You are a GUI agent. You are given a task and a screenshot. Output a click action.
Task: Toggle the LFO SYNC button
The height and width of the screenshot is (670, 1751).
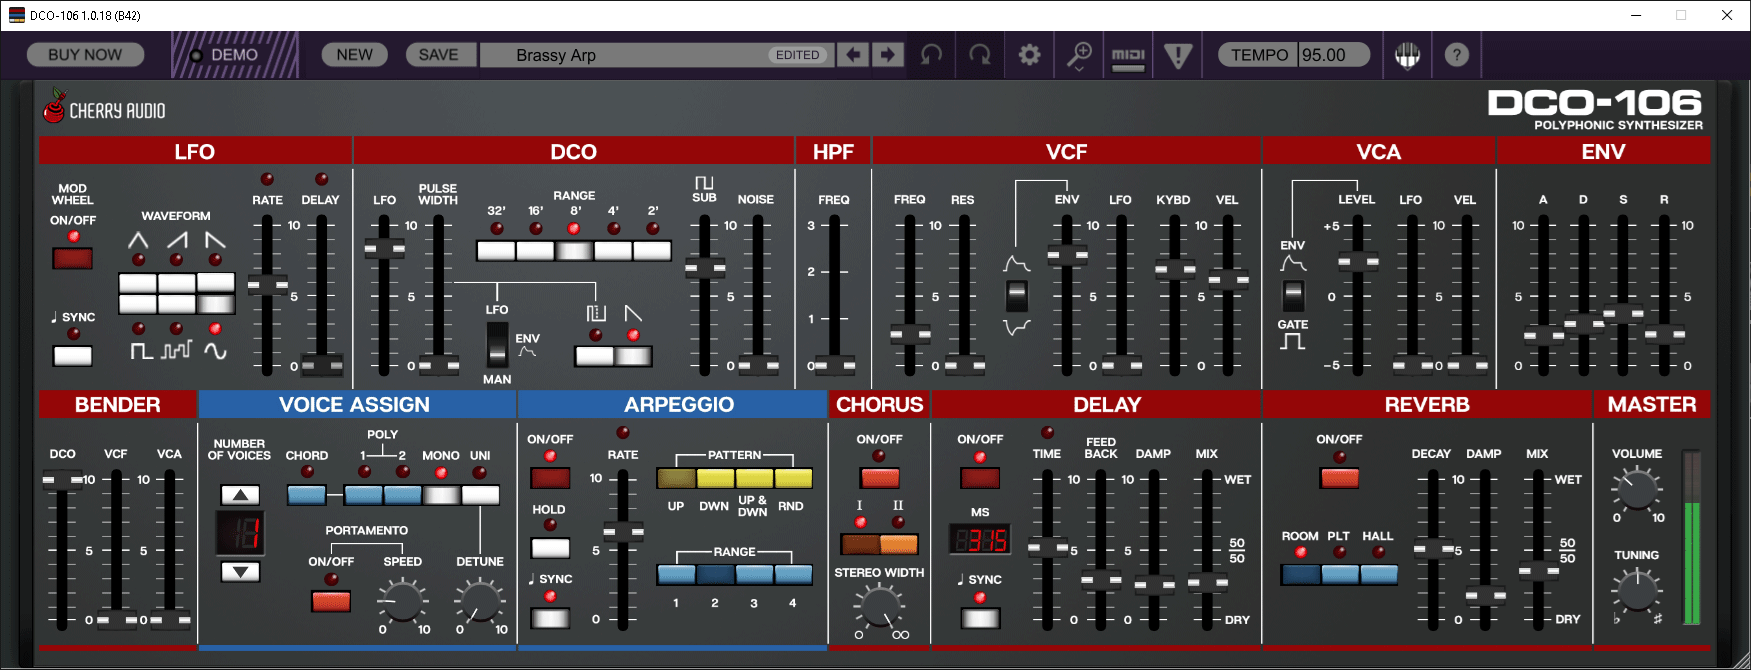pos(73,356)
